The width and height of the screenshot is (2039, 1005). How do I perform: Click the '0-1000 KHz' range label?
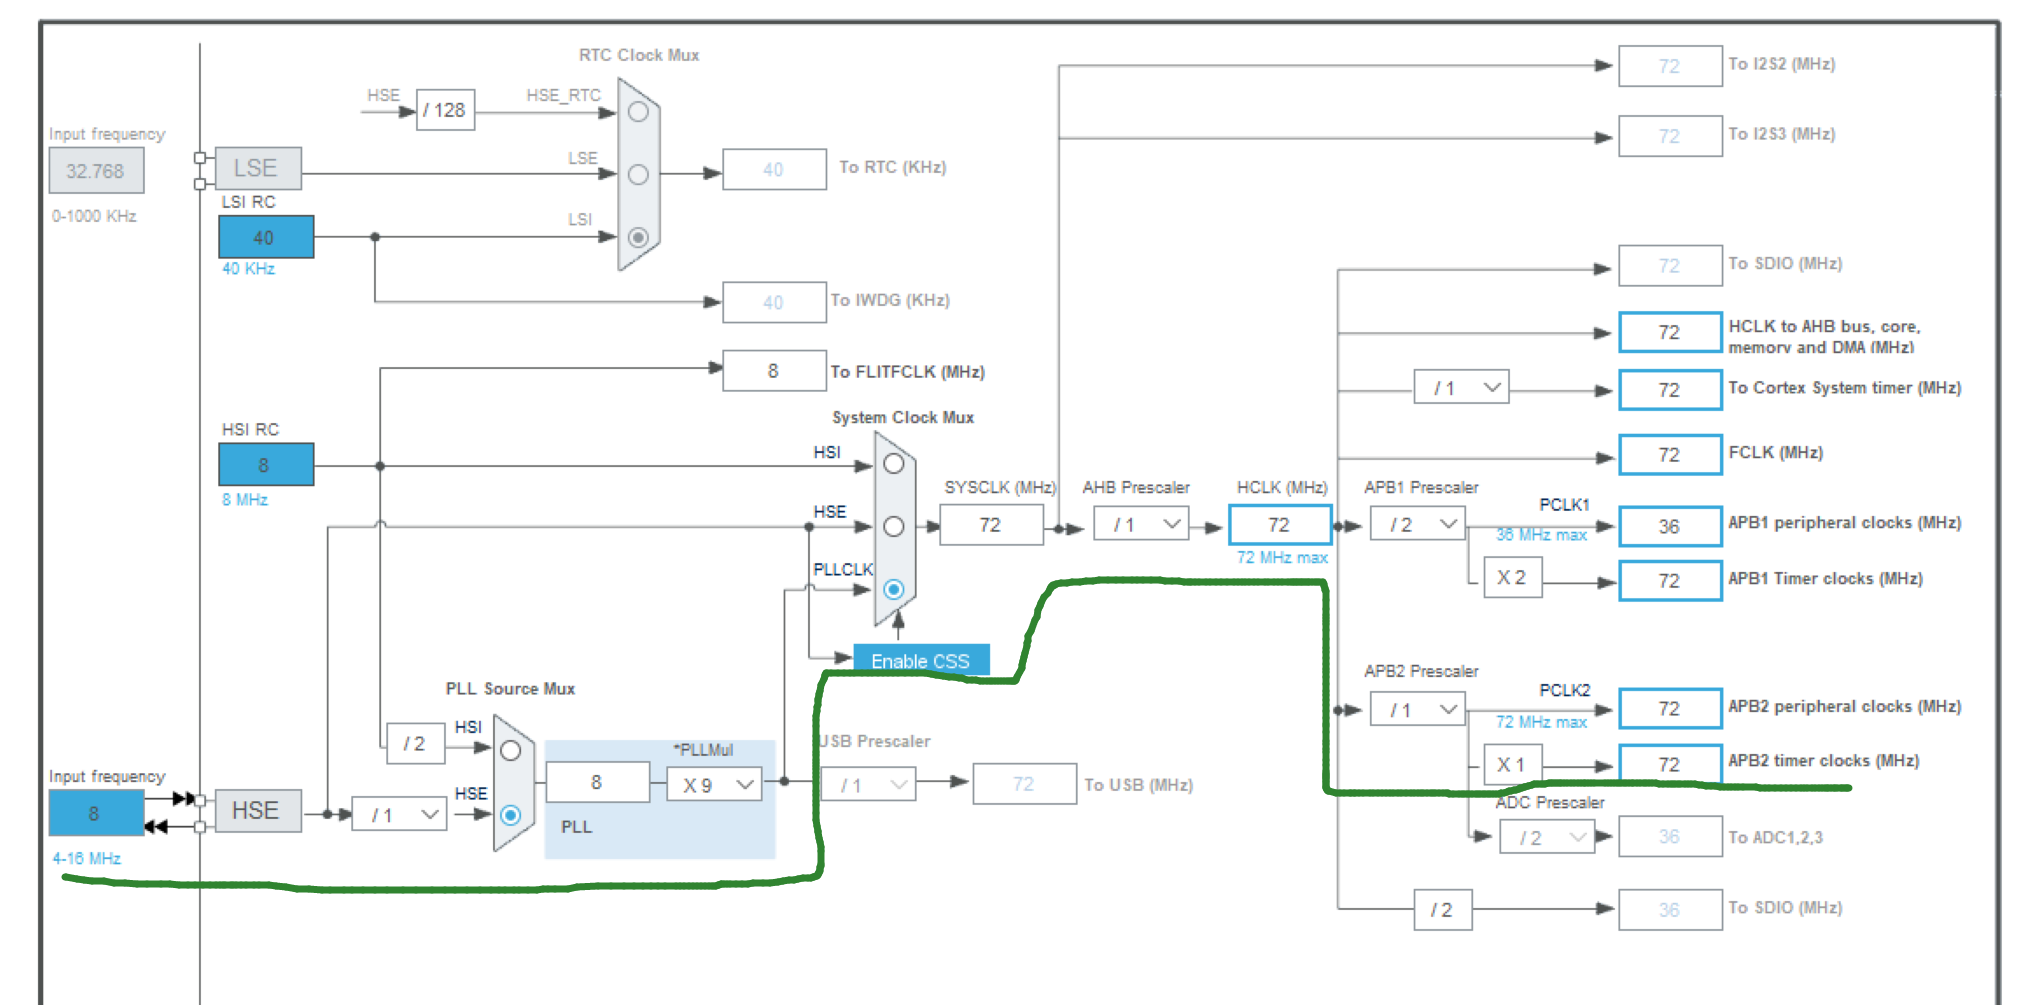(x=94, y=216)
